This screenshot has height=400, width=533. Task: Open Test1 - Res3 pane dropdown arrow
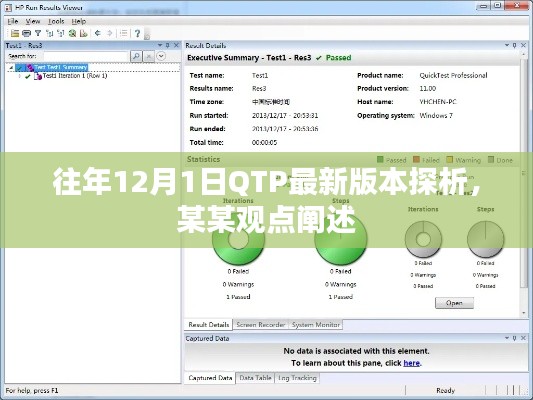[x=160, y=45]
